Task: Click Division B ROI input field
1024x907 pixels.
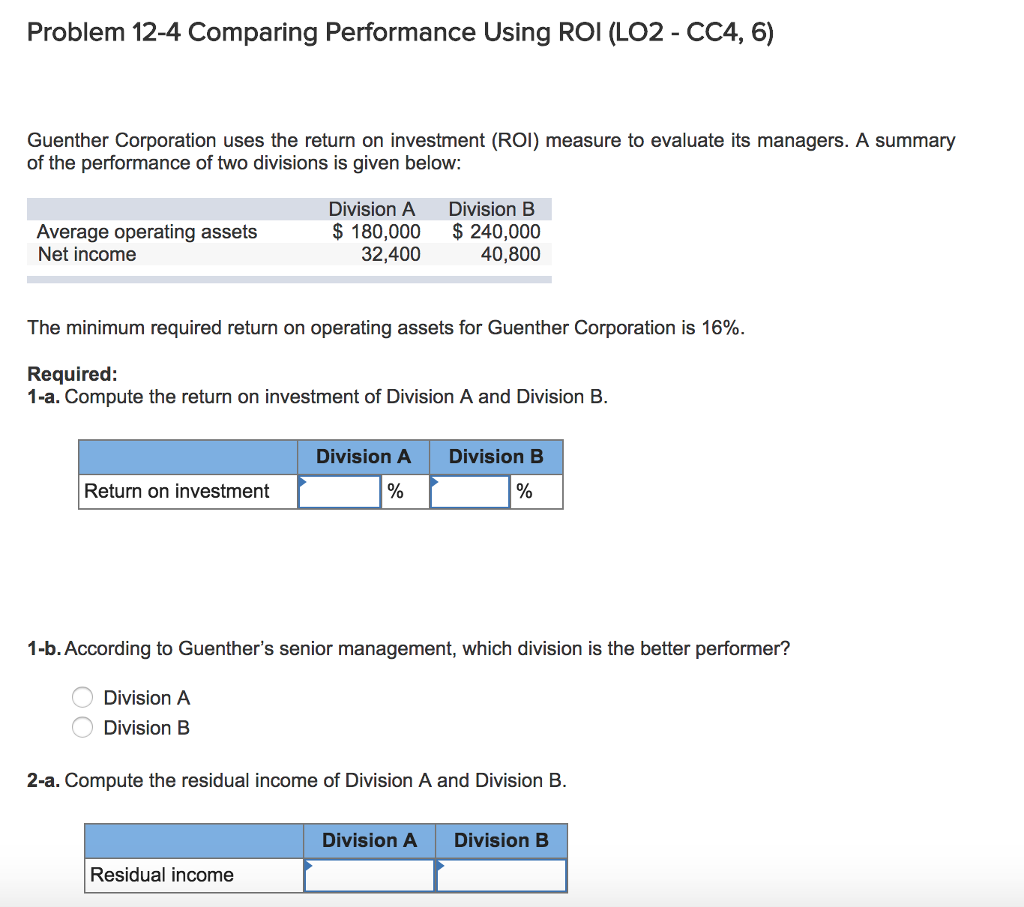Action: pos(470,491)
